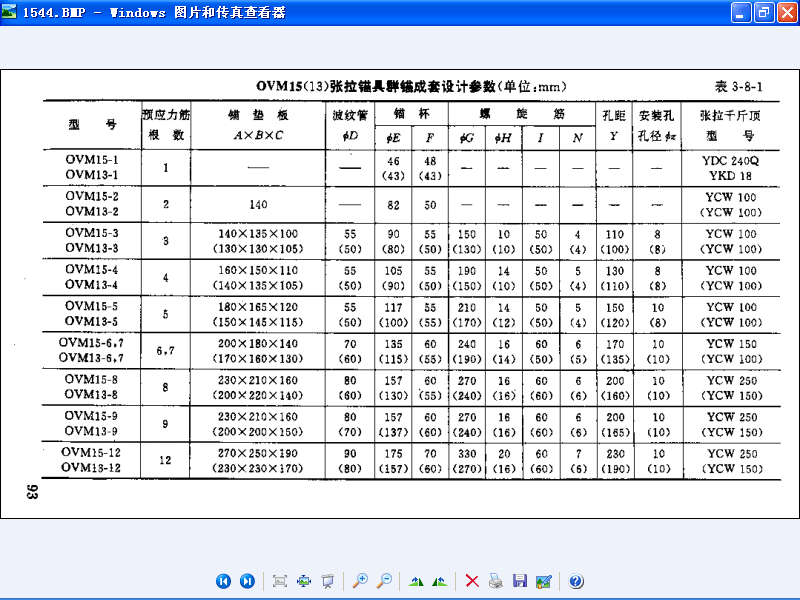Screen dimensions: 800x600
Task: Click the φE value '117'
Action: pos(393,308)
